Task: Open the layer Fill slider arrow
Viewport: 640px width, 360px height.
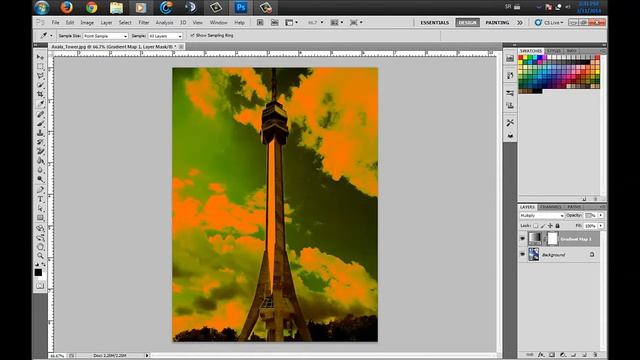Action: point(601,225)
